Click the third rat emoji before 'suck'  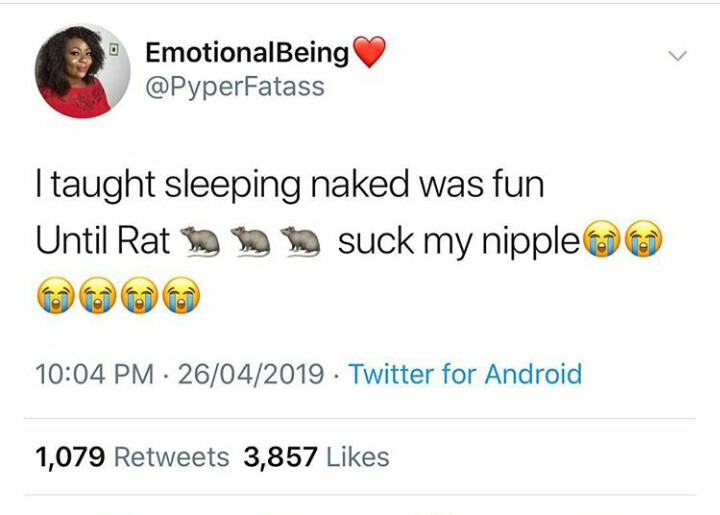[299, 241]
